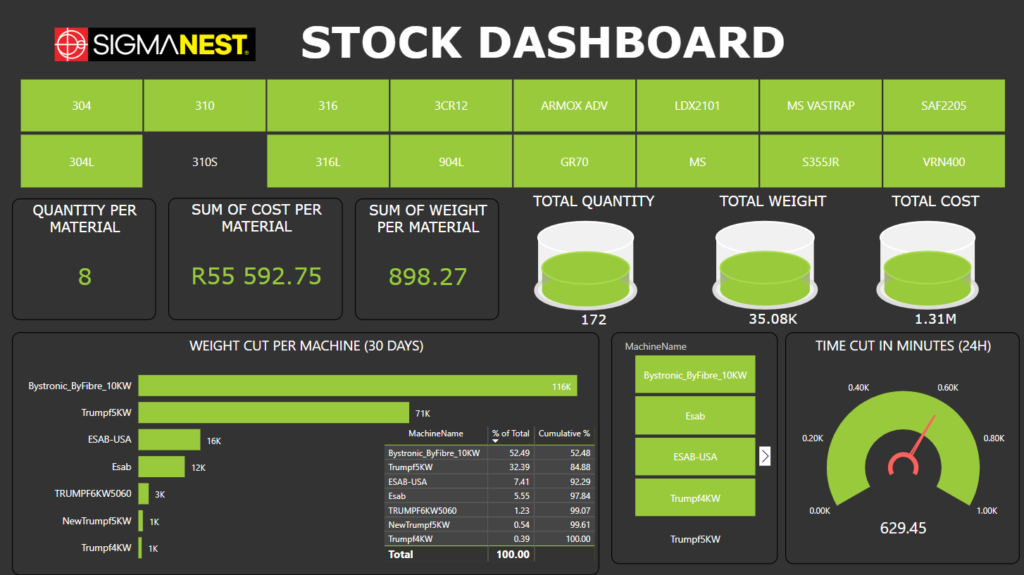Click the Time Cut gauge needle

tap(922, 436)
